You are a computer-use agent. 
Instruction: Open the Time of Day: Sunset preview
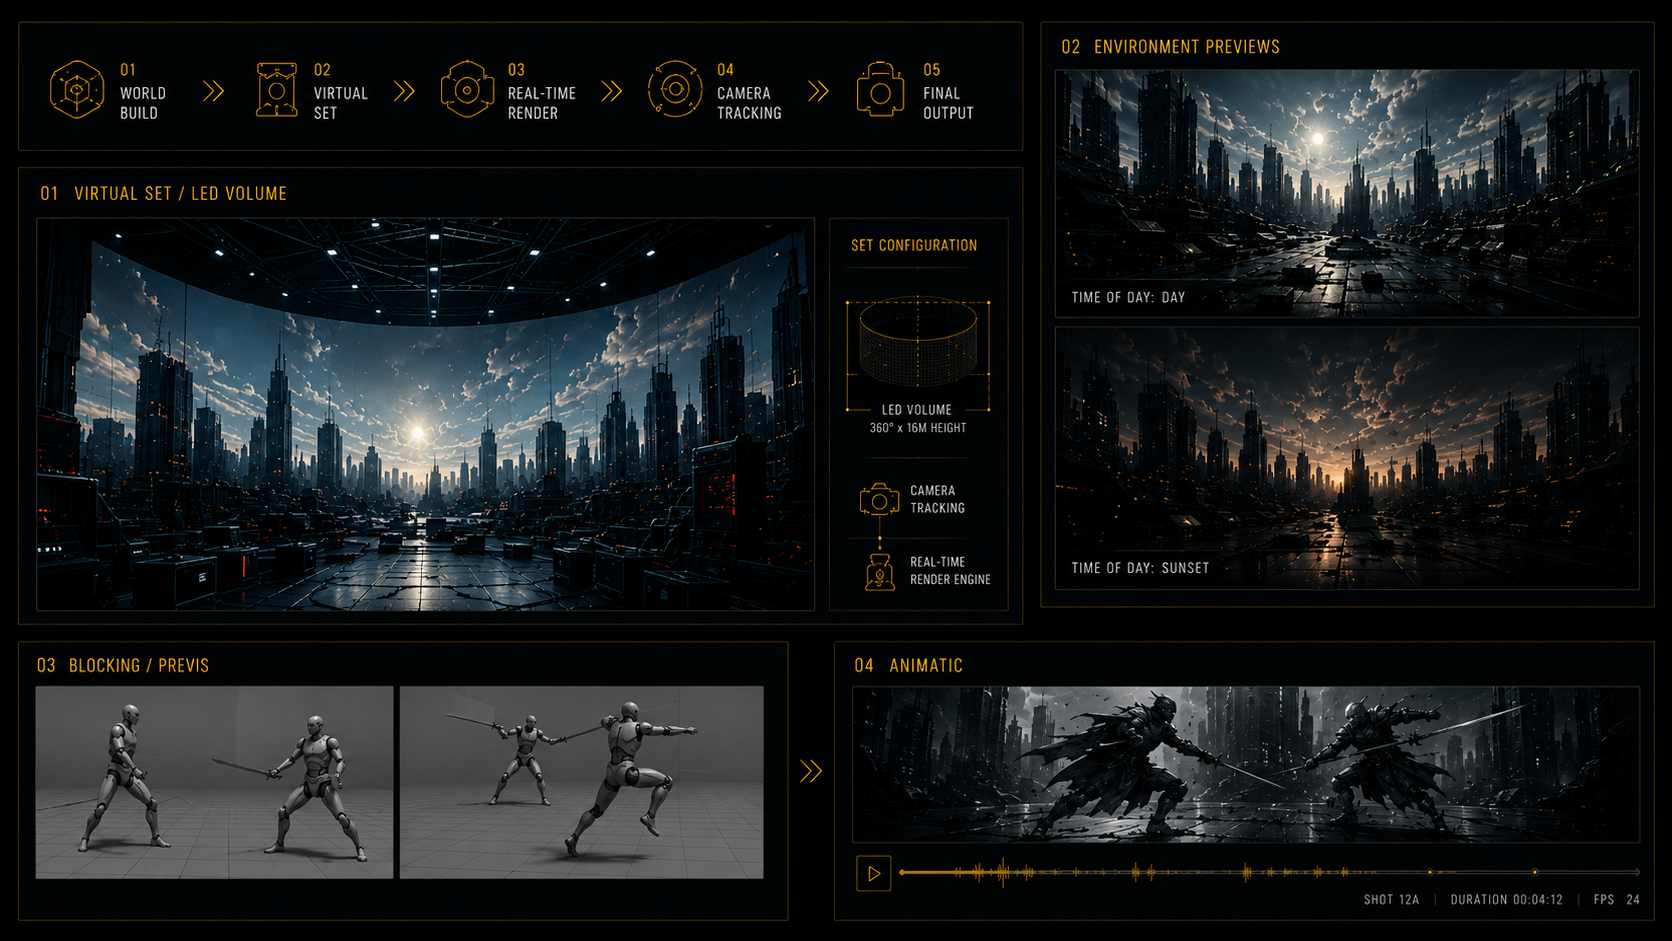click(1347, 458)
